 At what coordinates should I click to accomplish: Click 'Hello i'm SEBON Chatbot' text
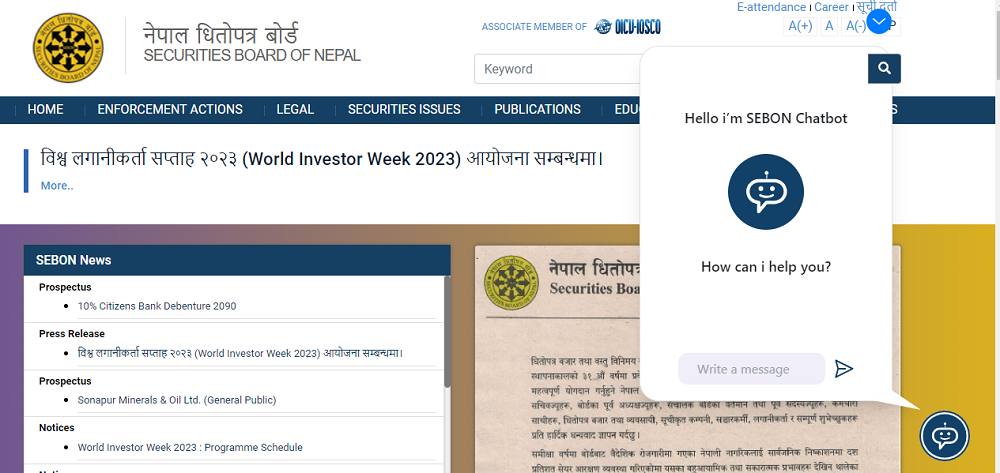(766, 118)
